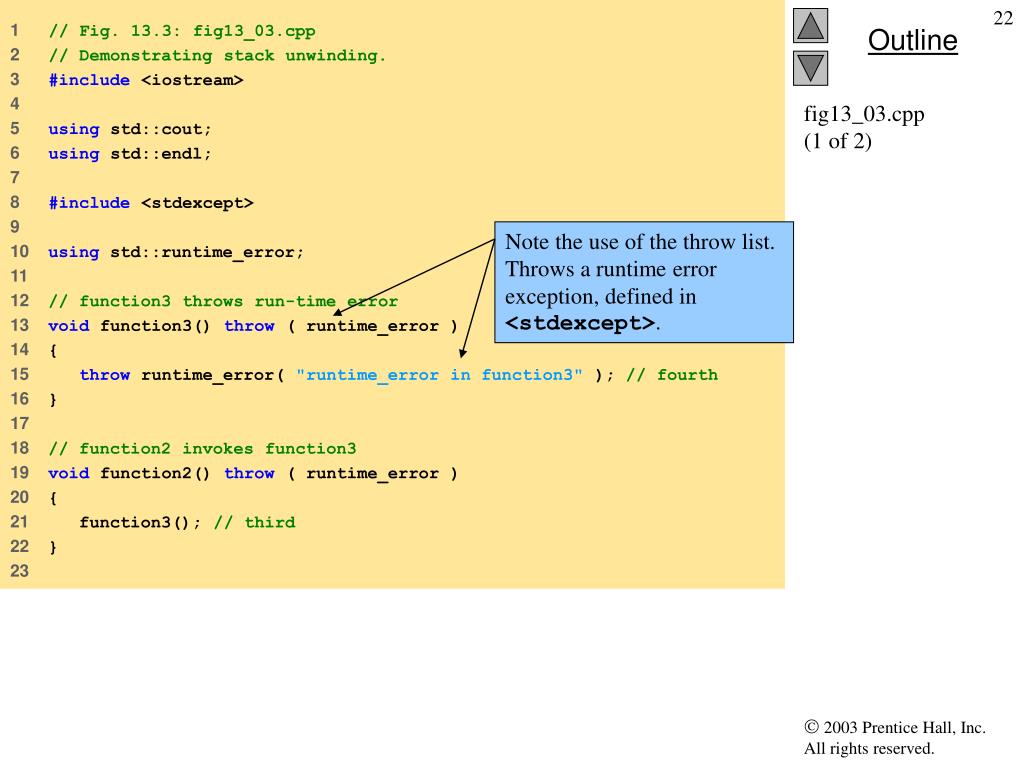Select the "function3(); // third" call line
The width and height of the screenshot is (1024, 768).
point(187,522)
